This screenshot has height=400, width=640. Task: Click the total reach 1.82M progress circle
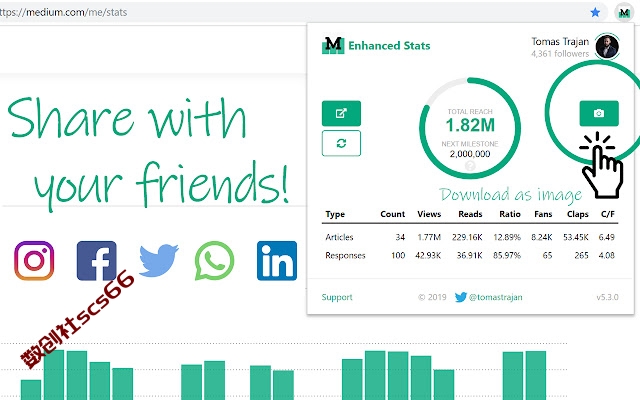click(x=470, y=128)
